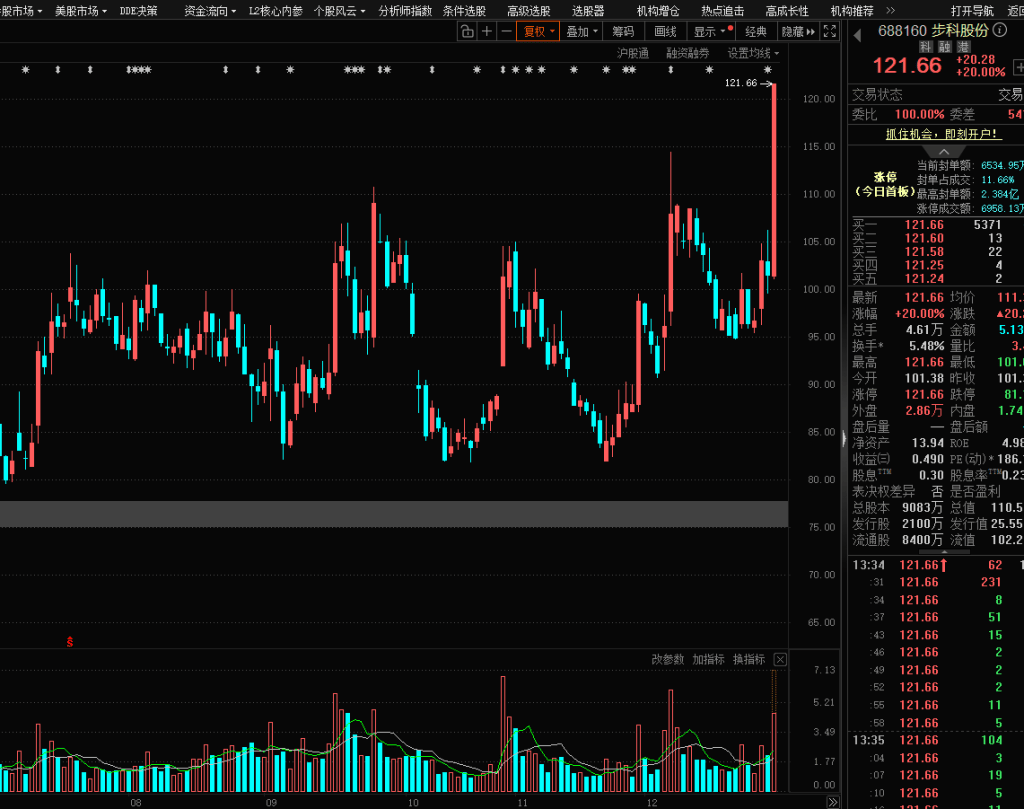The height and width of the screenshot is (809, 1024).
Task: Toggle the 融资融券 marker display
Action: pyautogui.click(x=688, y=53)
